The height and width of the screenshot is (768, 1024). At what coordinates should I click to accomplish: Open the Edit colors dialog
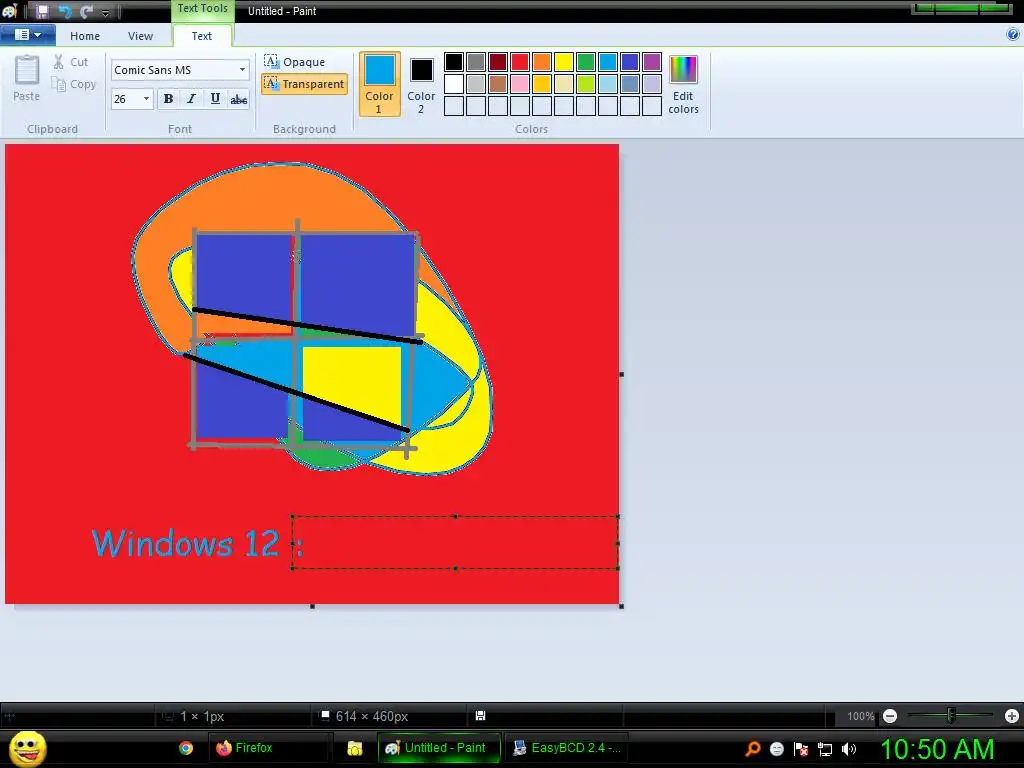click(683, 84)
